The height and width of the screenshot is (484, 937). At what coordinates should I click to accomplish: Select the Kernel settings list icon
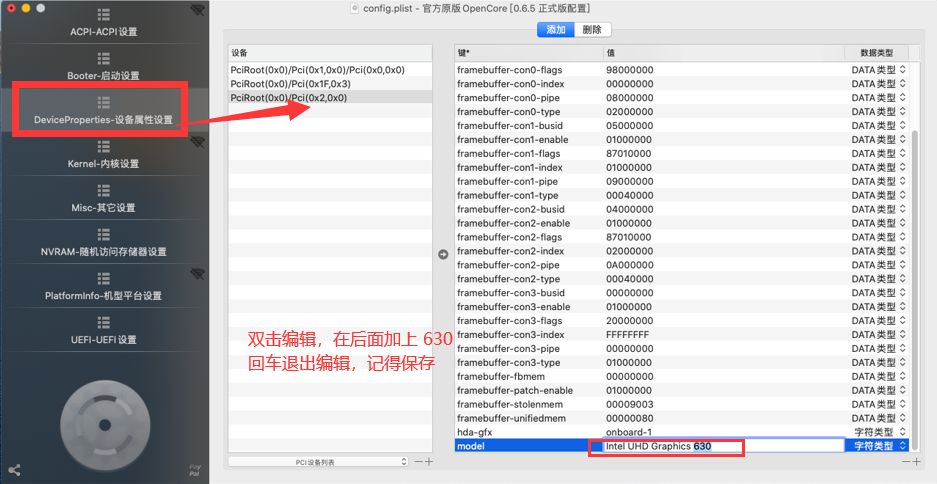(x=103, y=147)
